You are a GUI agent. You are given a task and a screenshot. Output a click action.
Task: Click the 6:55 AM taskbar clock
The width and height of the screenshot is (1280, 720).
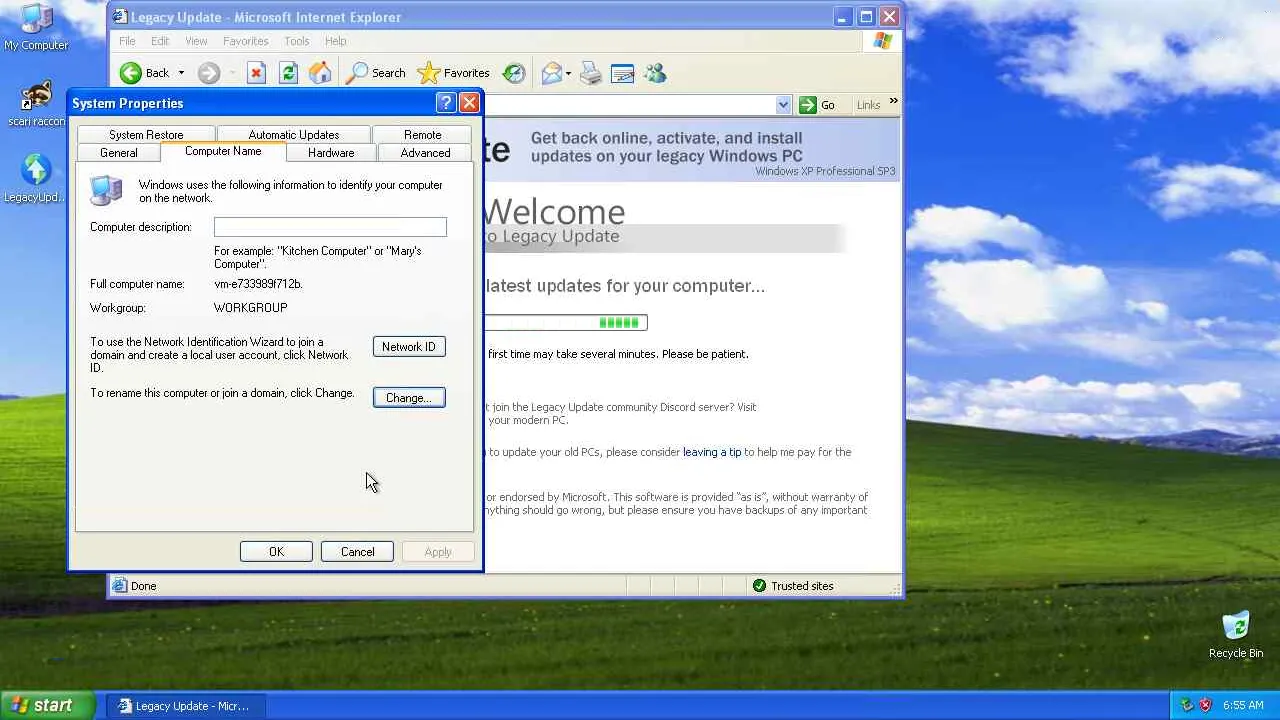pyautogui.click(x=1243, y=705)
